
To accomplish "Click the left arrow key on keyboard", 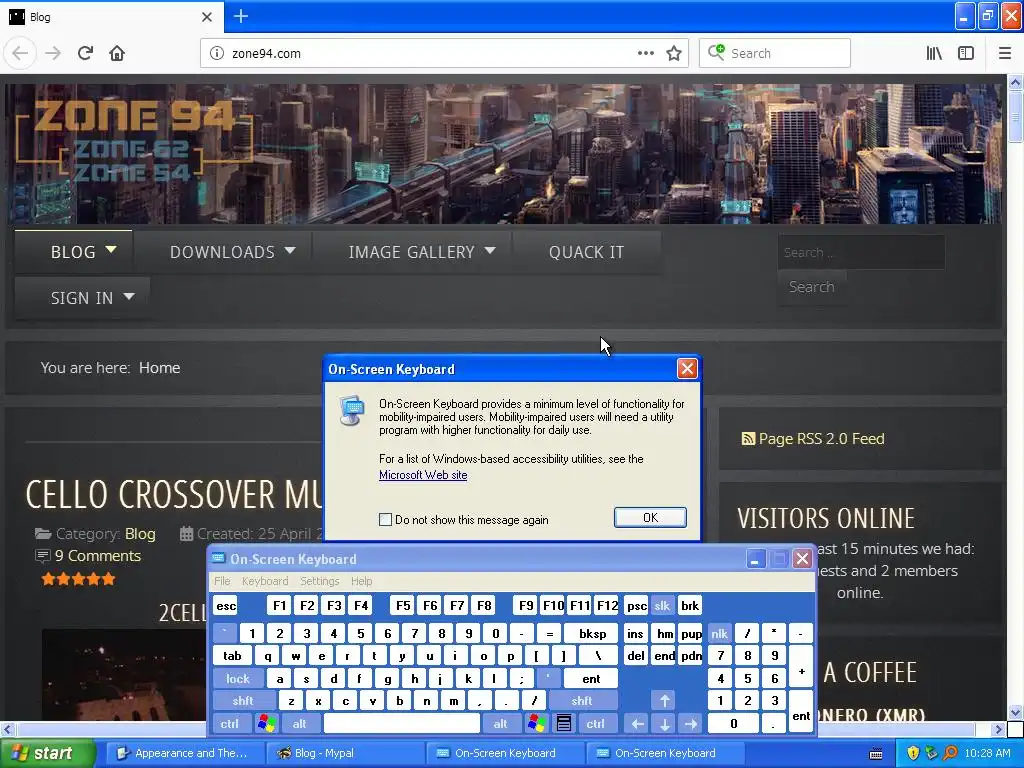I will (637, 723).
